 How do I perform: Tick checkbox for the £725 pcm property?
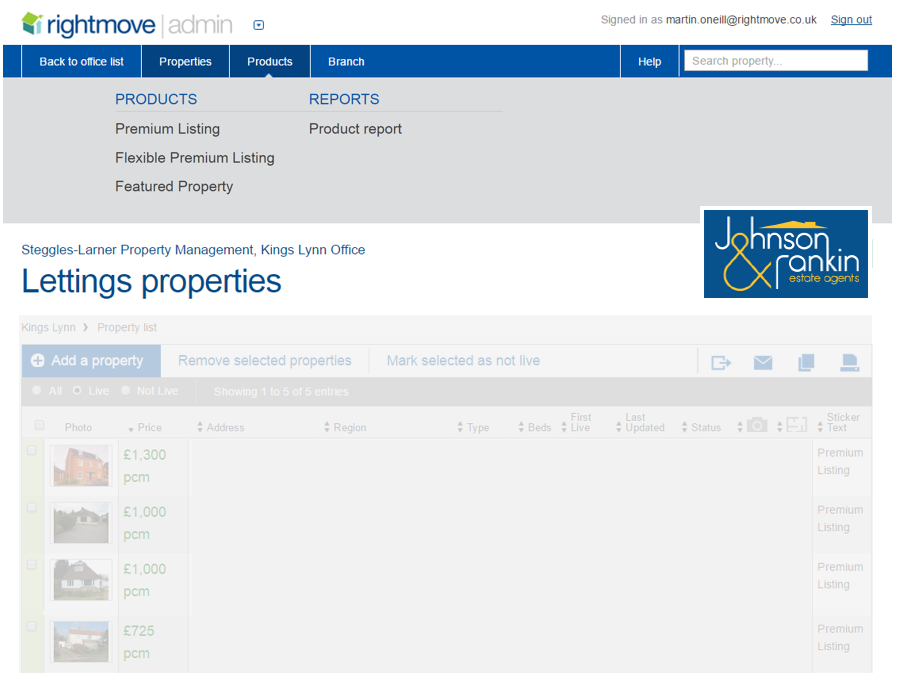pos(32,626)
